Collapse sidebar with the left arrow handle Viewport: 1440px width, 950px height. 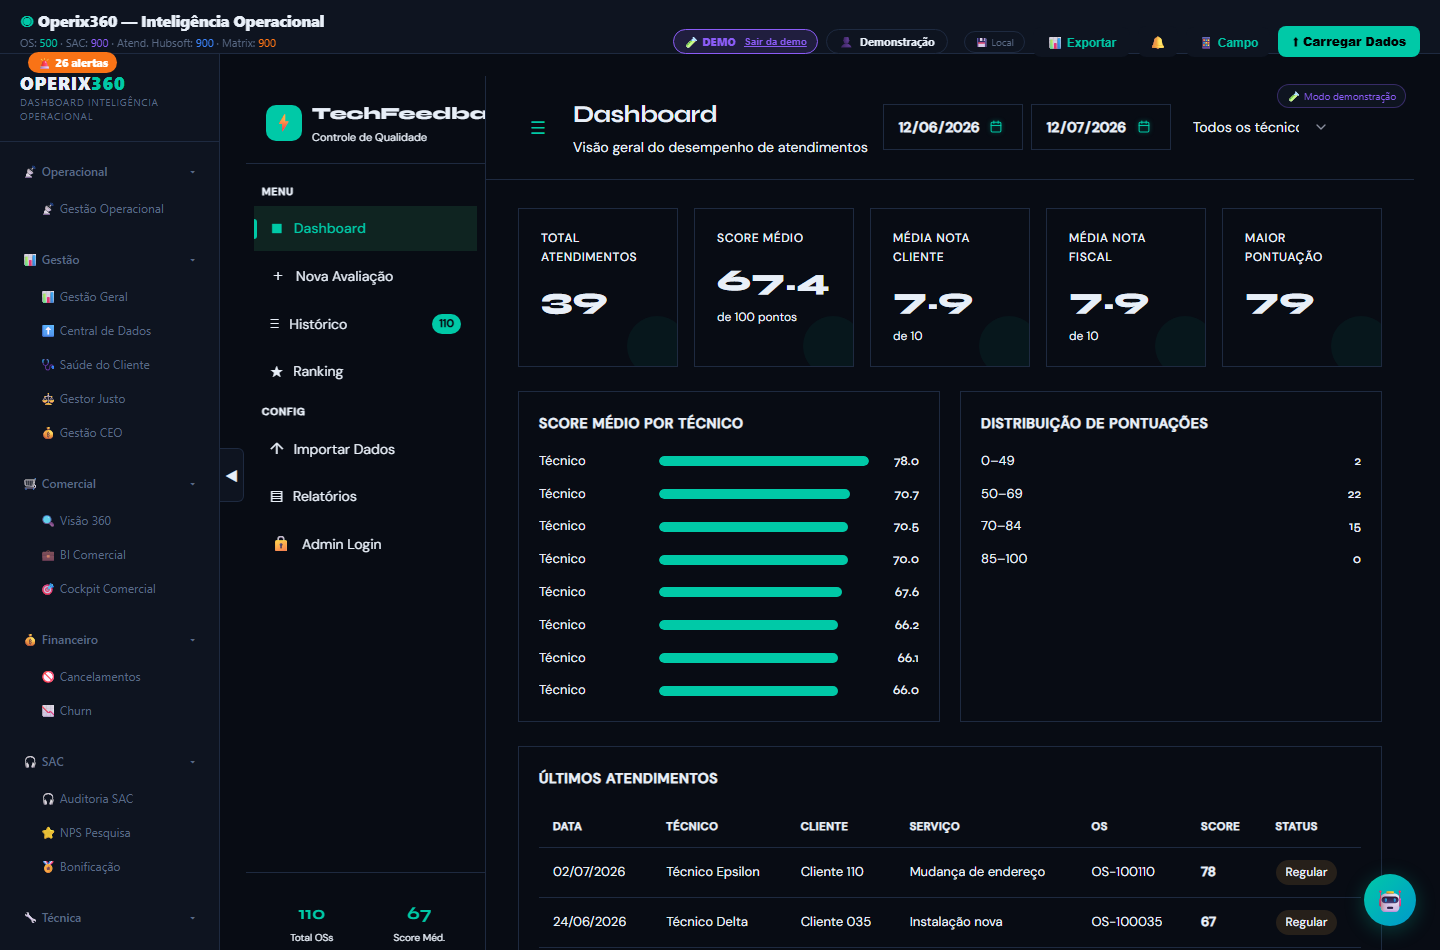(x=232, y=475)
